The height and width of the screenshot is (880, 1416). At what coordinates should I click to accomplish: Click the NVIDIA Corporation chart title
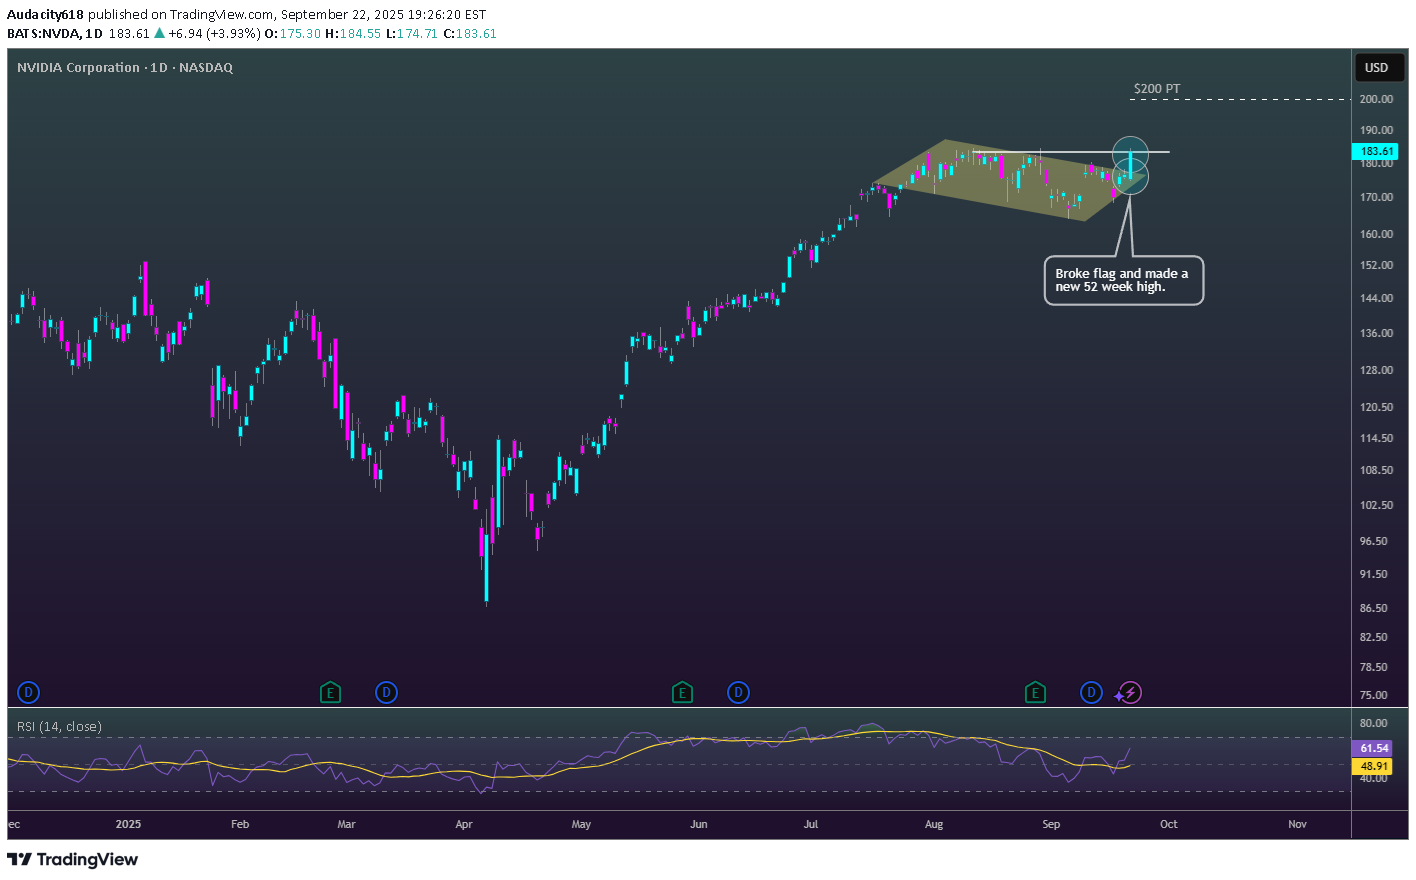[125, 67]
